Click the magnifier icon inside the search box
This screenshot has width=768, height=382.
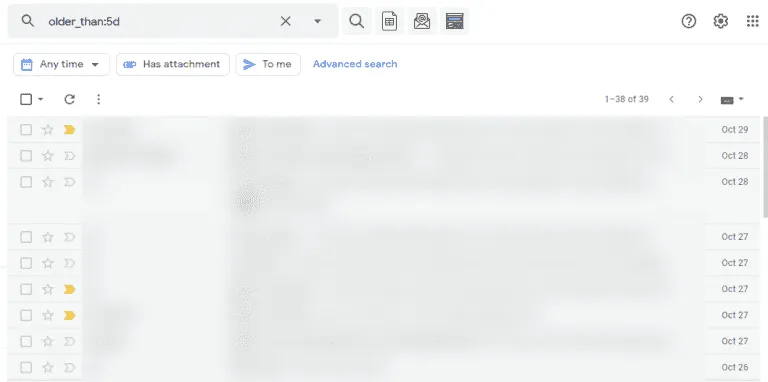click(28, 21)
